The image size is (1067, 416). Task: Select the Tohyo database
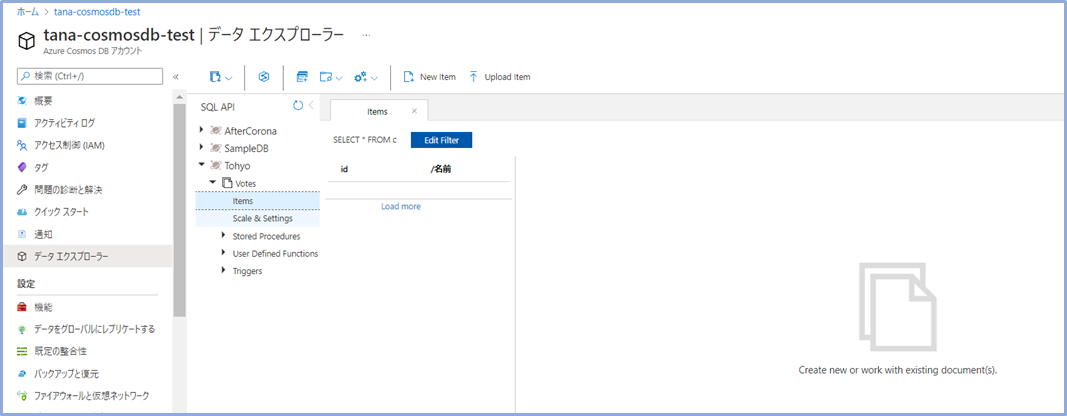237,165
